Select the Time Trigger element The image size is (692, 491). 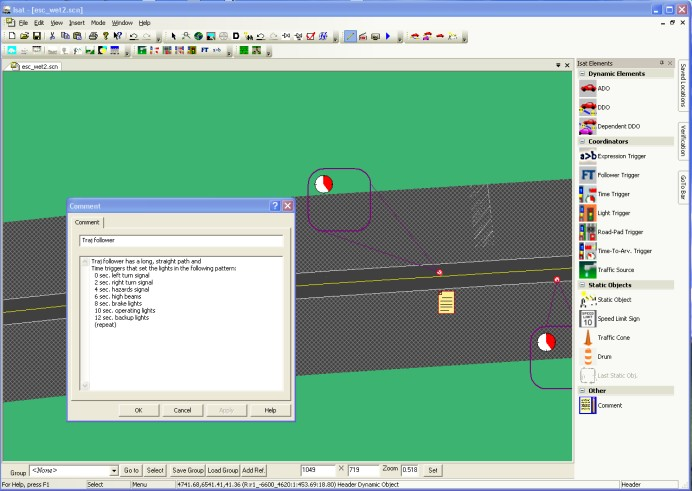tap(588, 194)
